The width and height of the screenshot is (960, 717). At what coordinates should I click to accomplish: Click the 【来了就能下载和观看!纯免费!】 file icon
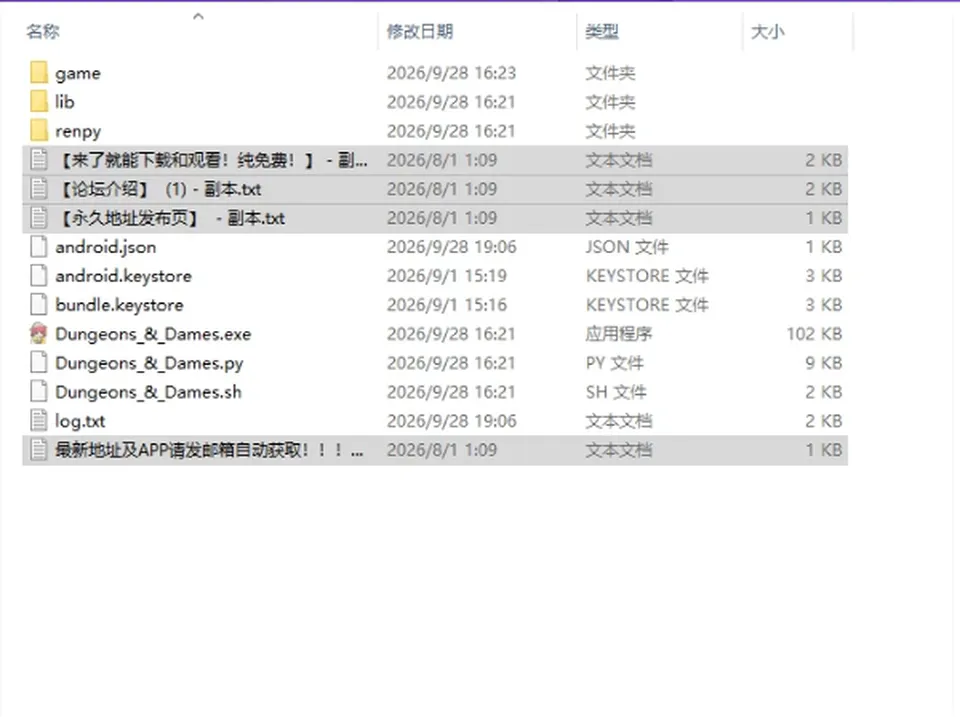click(39, 160)
